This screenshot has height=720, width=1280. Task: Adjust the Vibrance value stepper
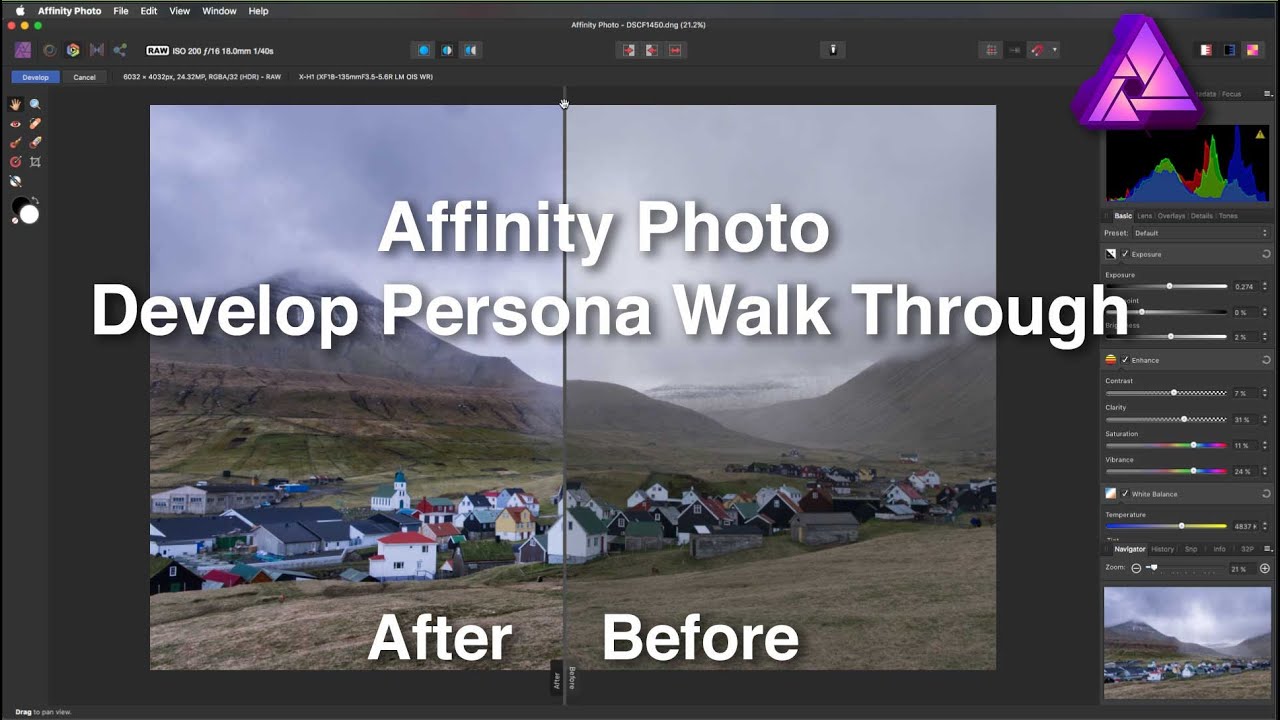tap(1265, 471)
